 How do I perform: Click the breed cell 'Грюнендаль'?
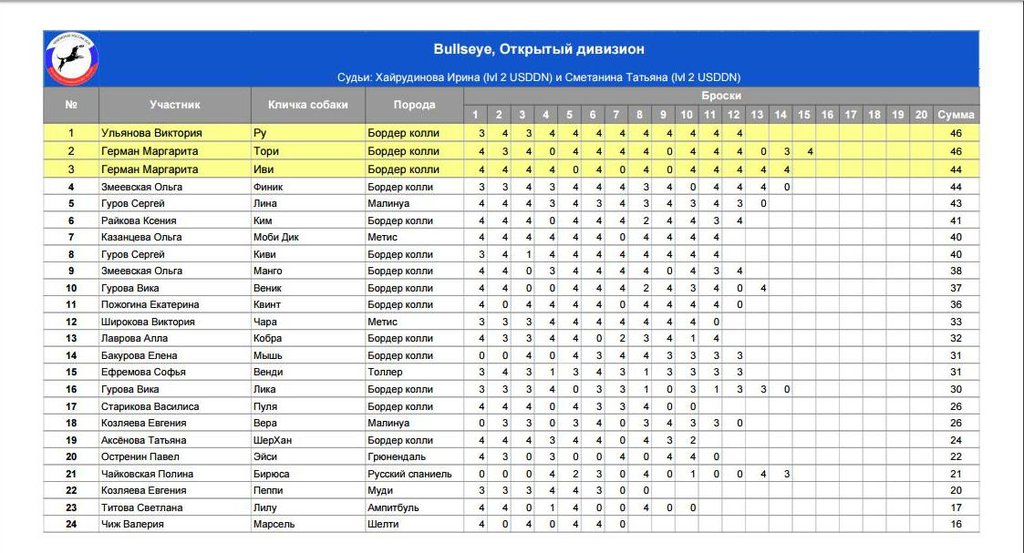396,456
